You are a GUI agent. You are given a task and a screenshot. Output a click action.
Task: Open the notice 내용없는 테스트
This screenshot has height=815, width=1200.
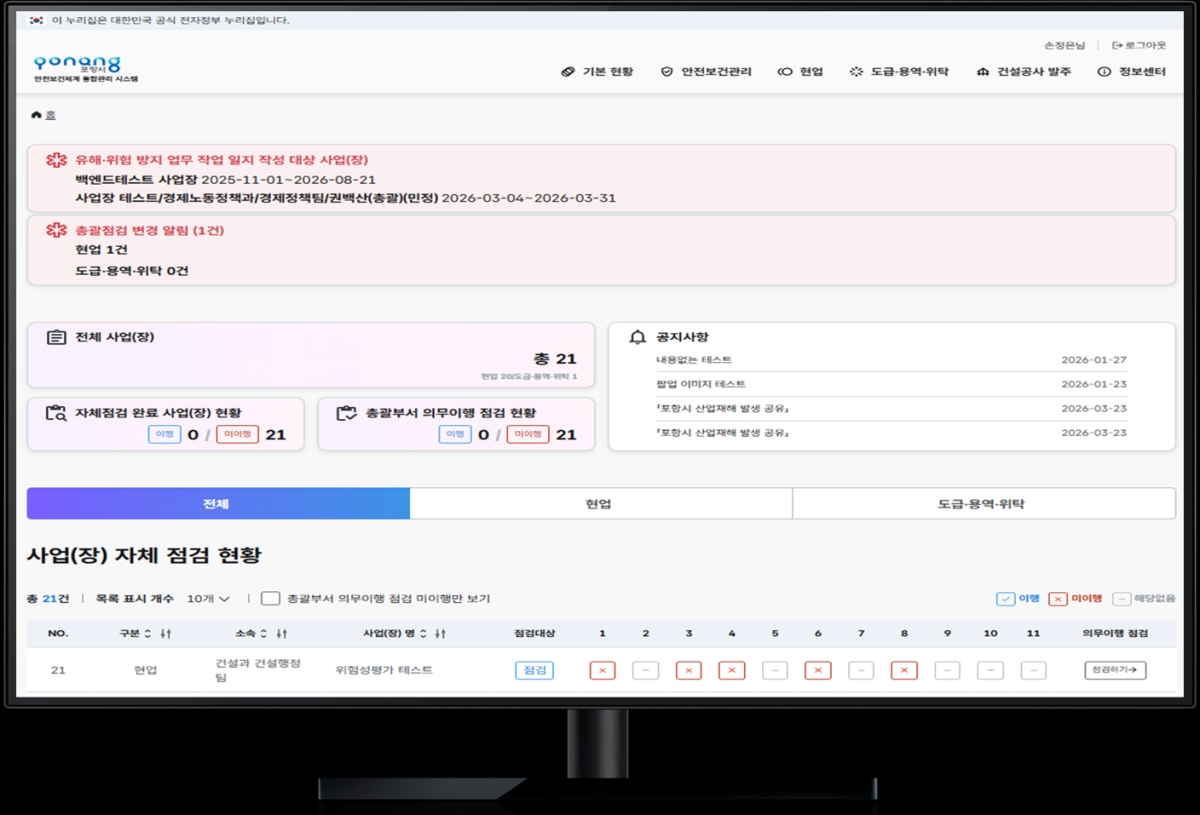(x=694, y=360)
